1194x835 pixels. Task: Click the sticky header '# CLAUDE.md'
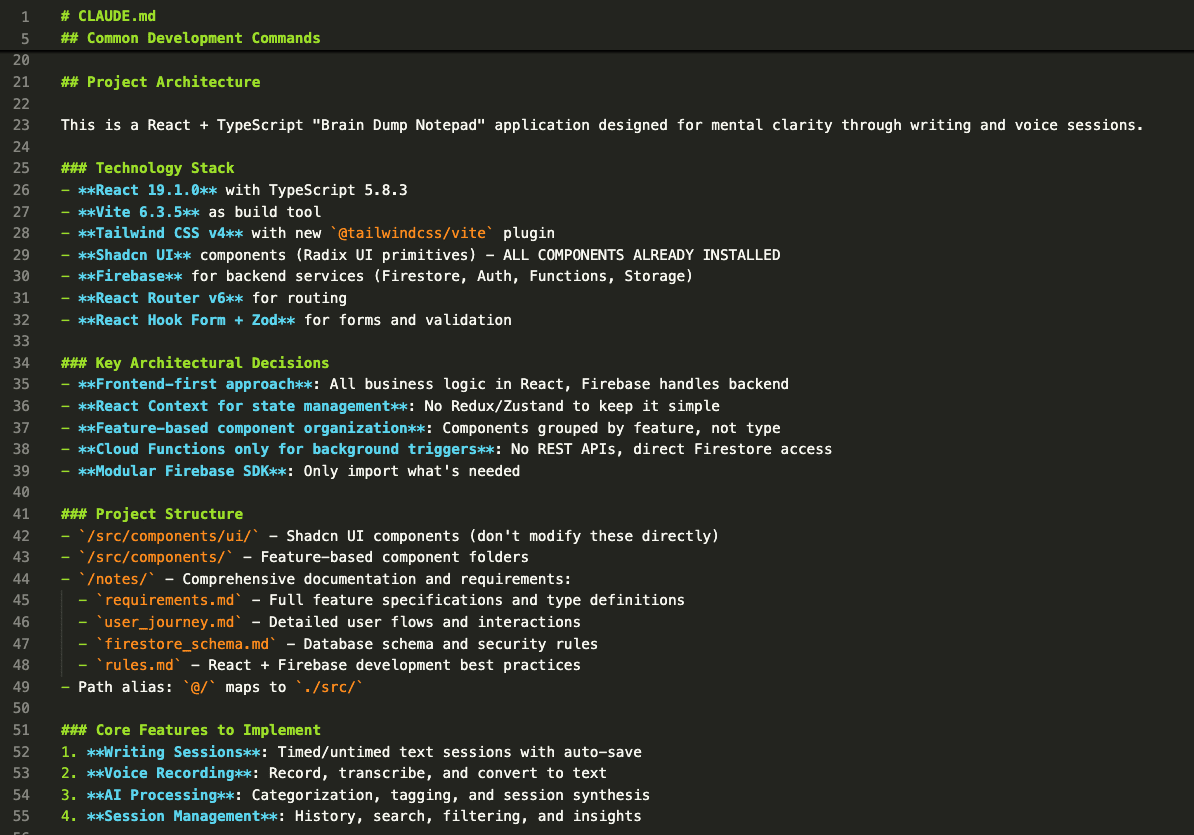coord(108,16)
